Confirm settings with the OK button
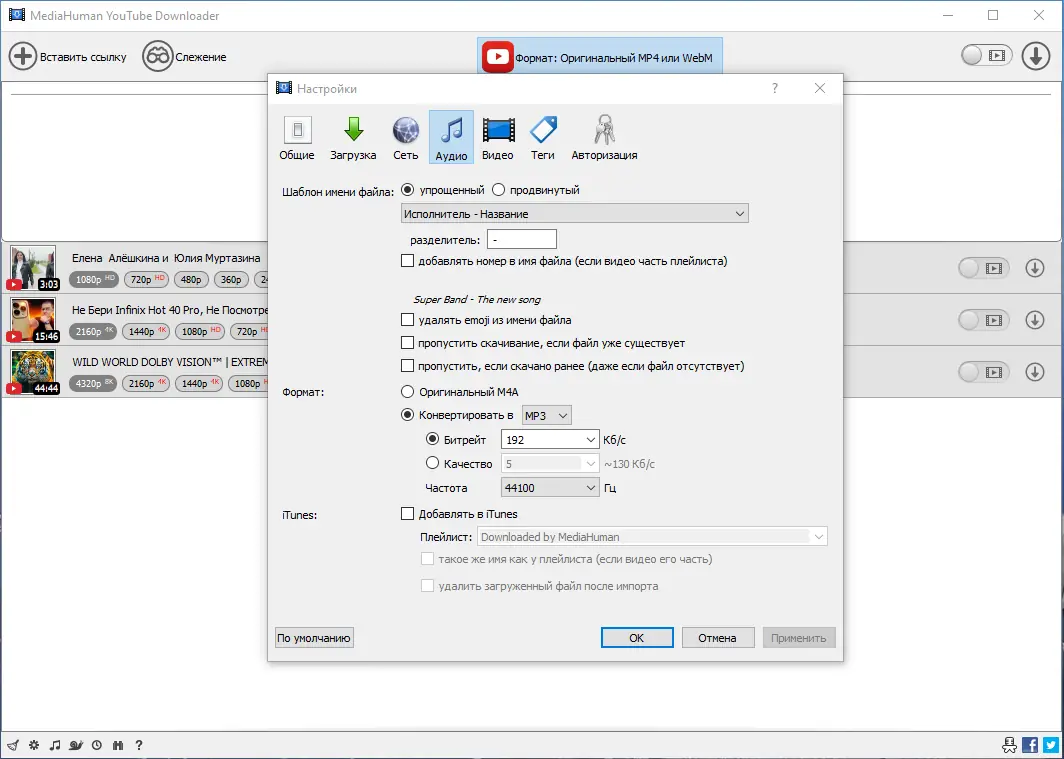 [636, 638]
